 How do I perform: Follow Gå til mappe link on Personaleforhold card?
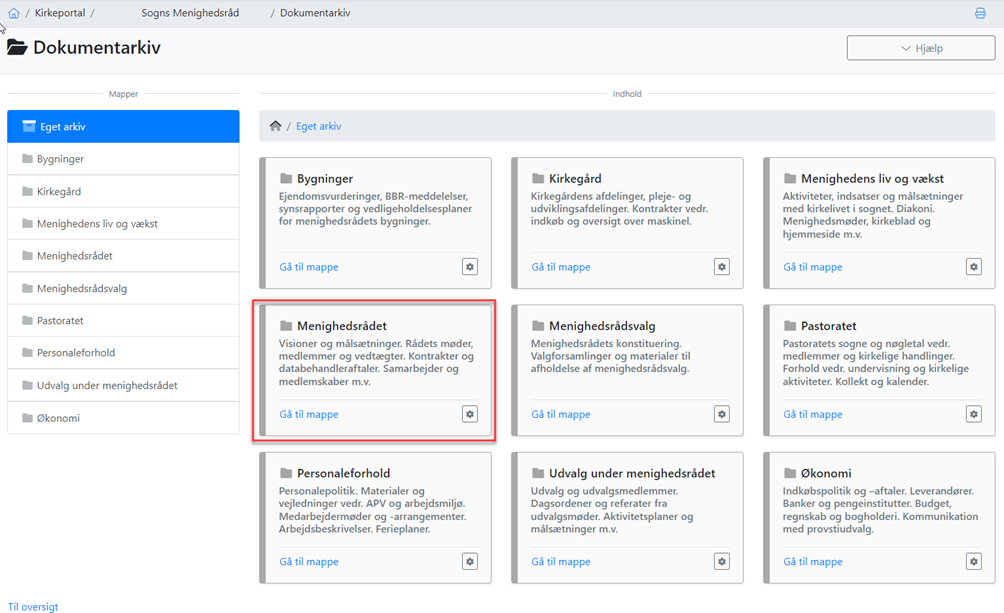pyautogui.click(x=309, y=561)
